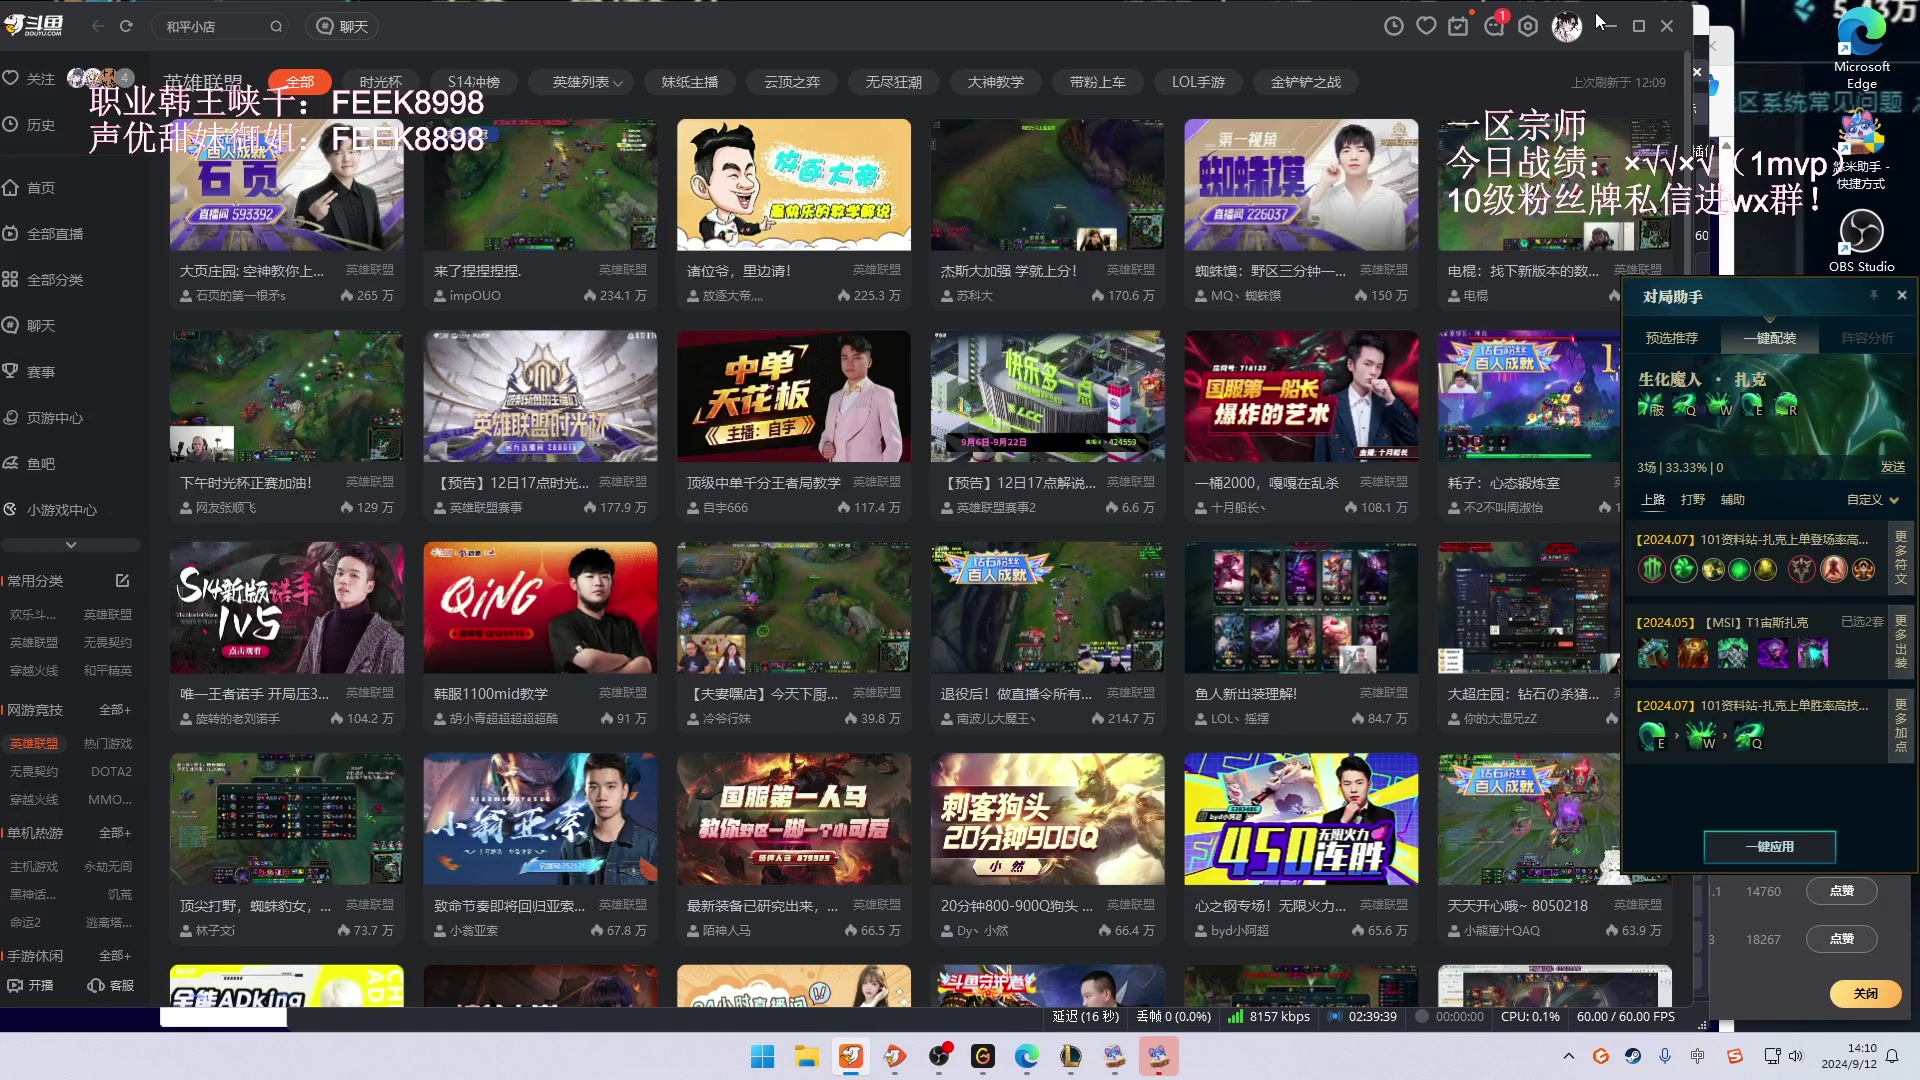This screenshot has height=1080, width=1920.
Task: Click the 一键应用 button
Action: point(1769,847)
